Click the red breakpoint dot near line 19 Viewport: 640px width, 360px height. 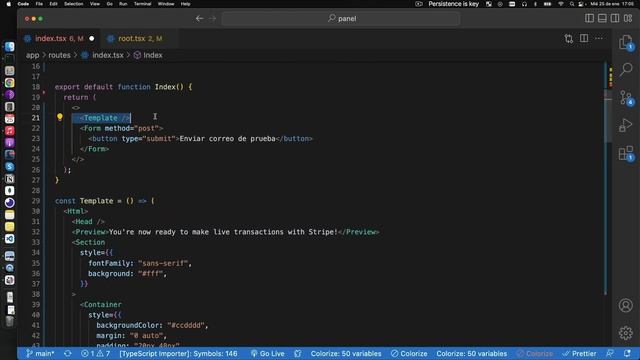point(44,93)
